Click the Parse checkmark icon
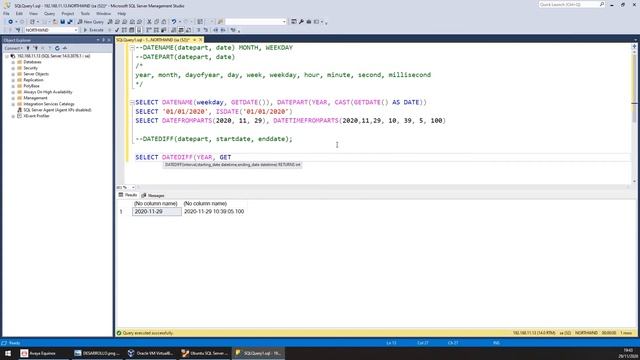The image size is (640, 360). point(117,30)
